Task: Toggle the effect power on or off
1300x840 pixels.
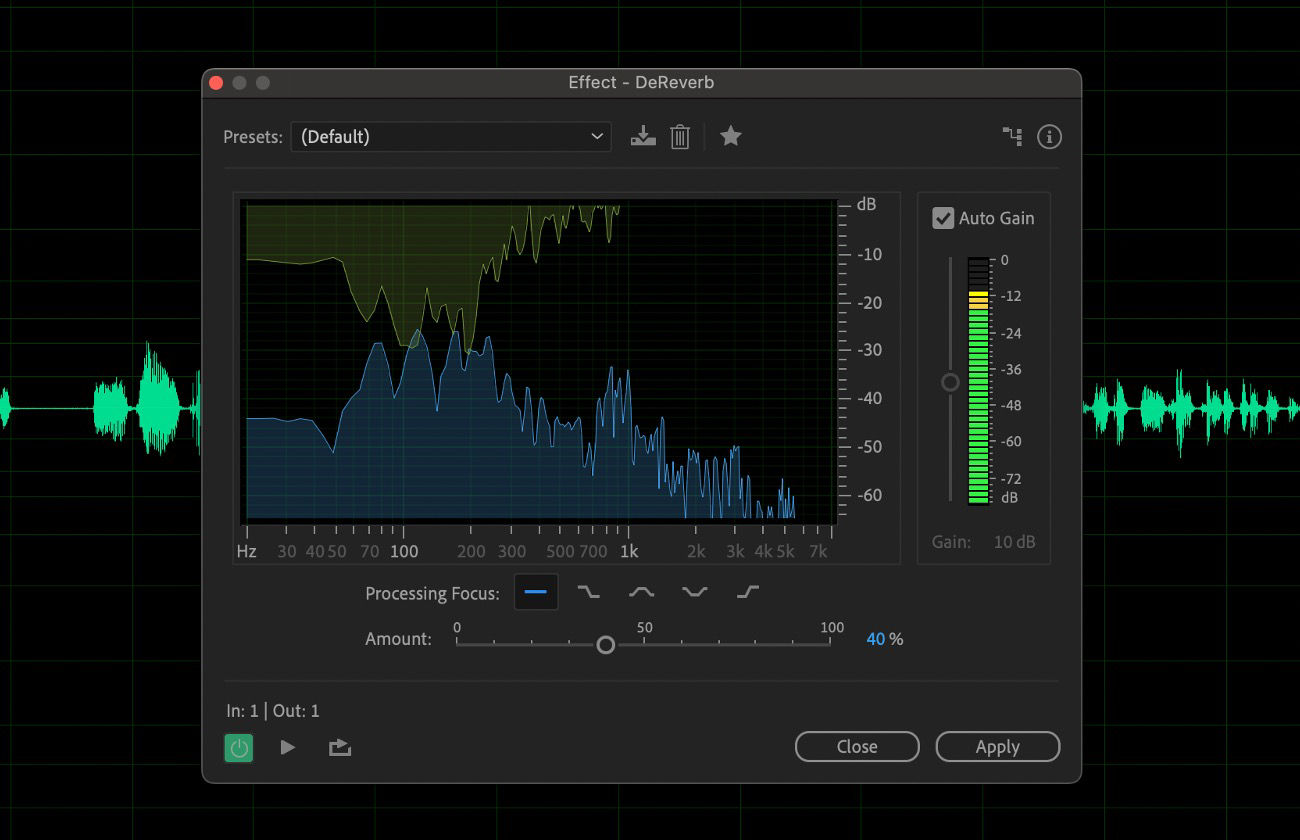Action: pyautogui.click(x=238, y=746)
